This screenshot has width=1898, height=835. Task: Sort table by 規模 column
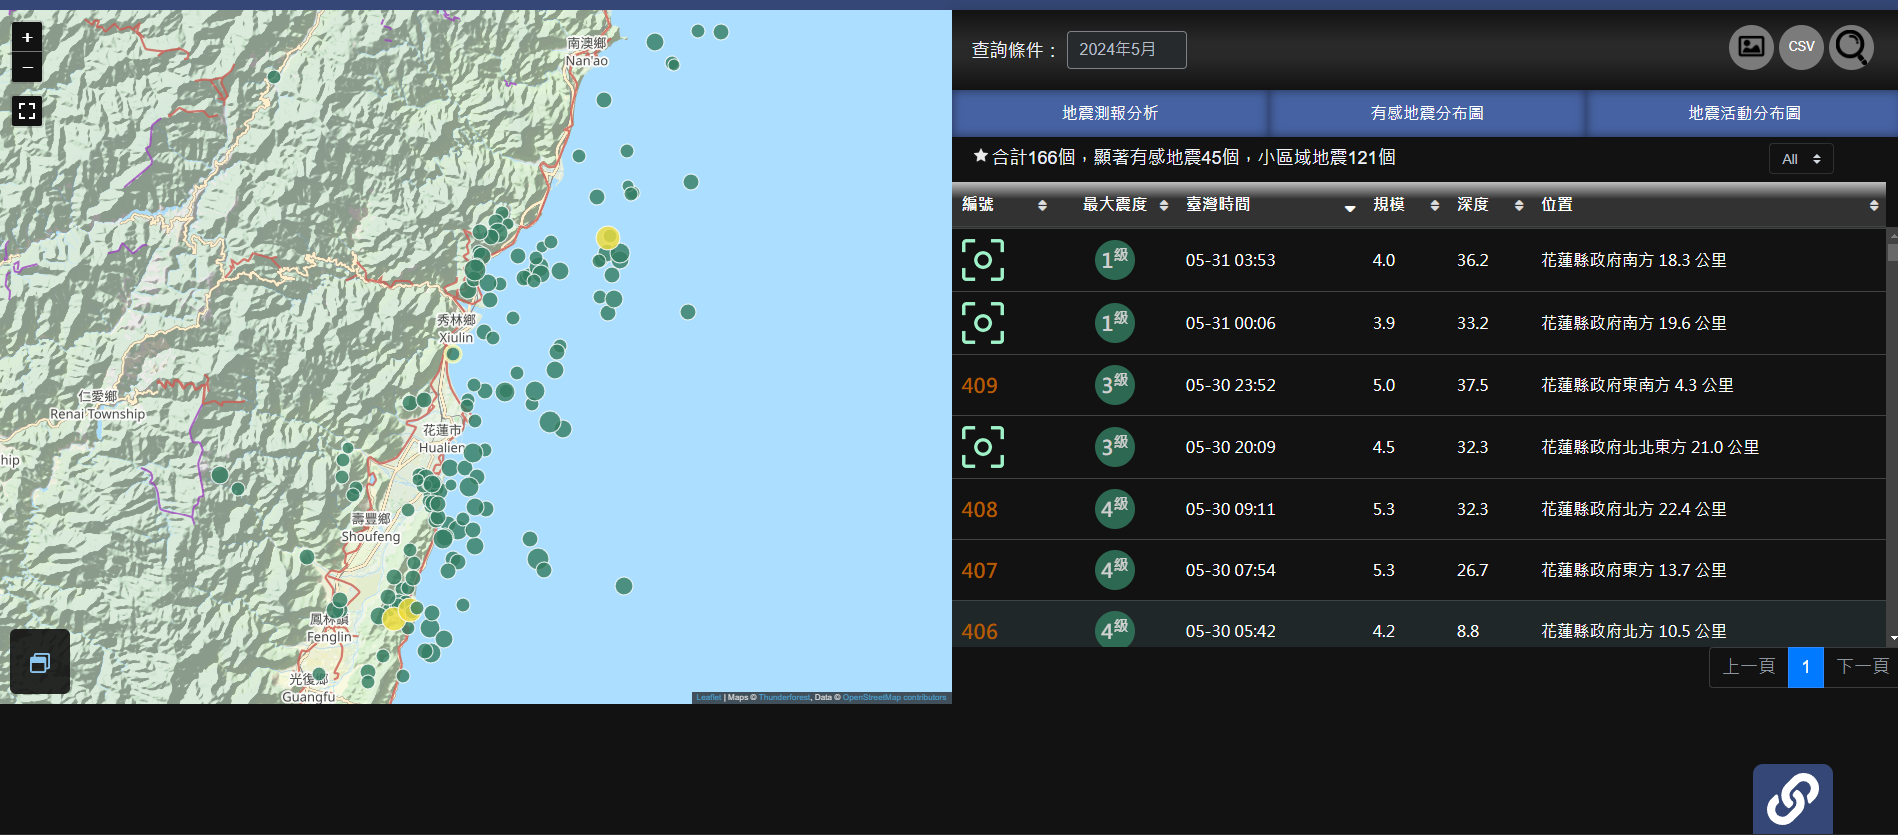pos(1405,205)
